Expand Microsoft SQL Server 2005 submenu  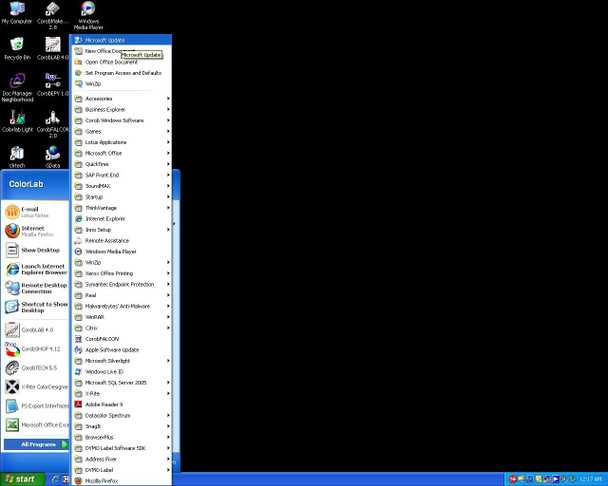pyautogui.click(x=121, y=382)
